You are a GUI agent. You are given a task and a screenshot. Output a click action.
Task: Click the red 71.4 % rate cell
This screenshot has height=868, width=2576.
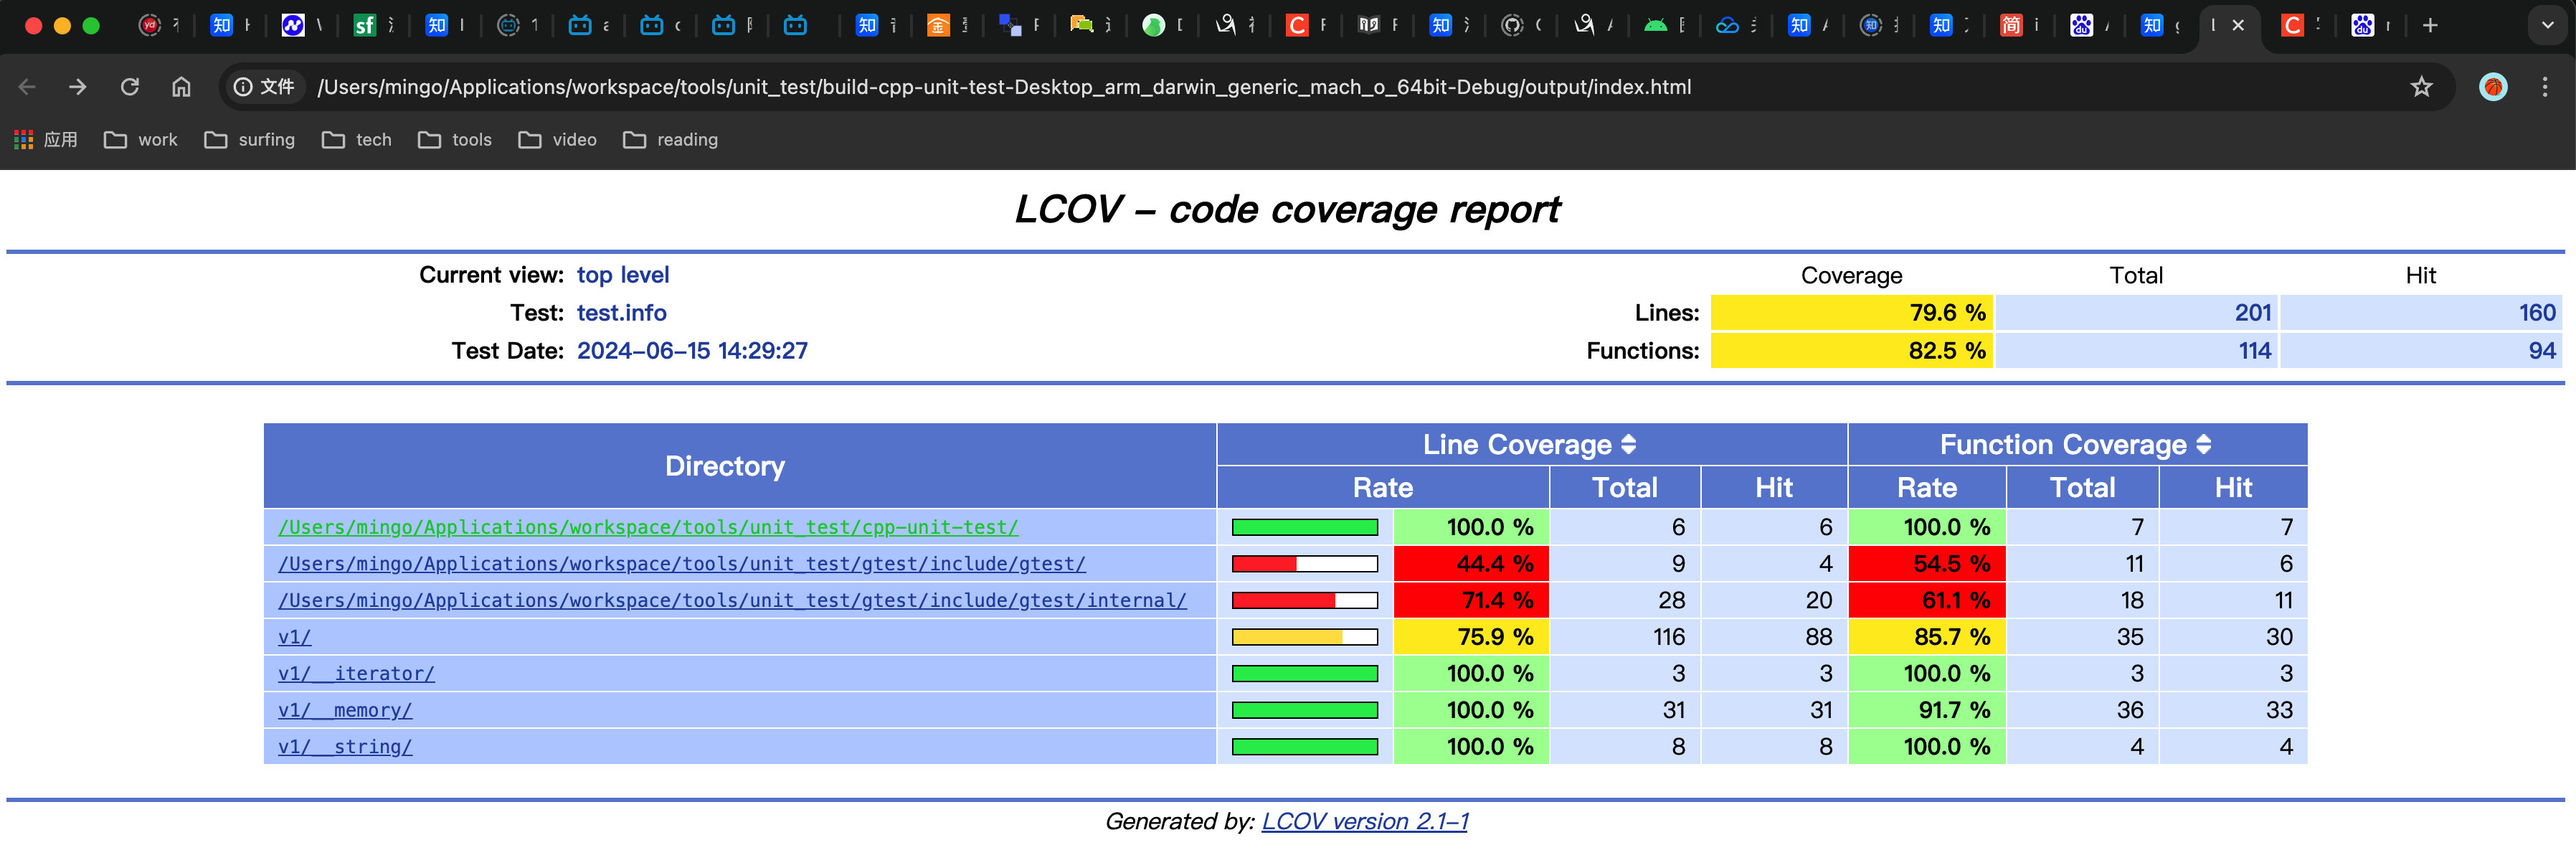click(x=1471, y=600)
